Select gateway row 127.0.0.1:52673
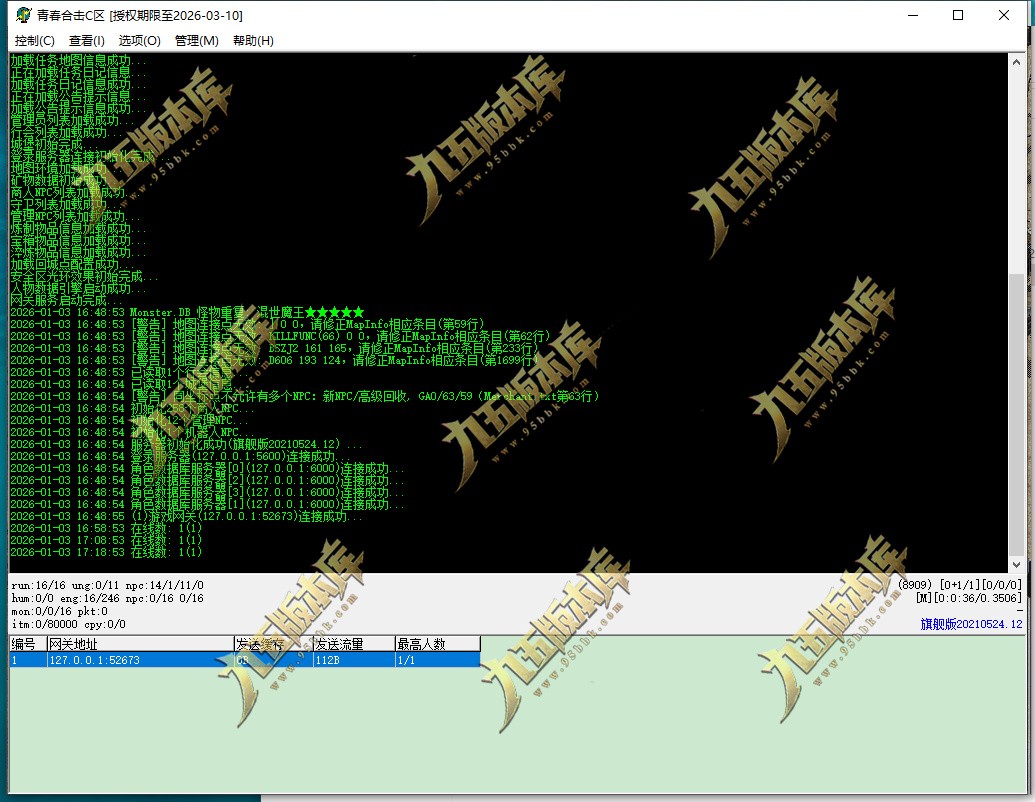This screenshot has width=1035, height=802. (244, 660)
